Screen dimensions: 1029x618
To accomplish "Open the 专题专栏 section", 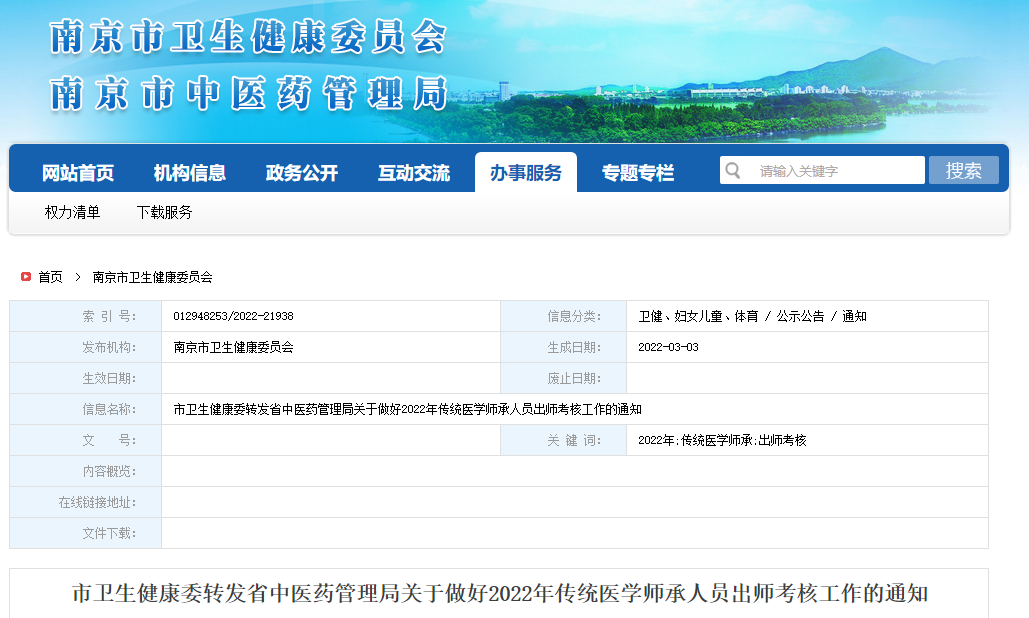I will (x=638, y=173).
